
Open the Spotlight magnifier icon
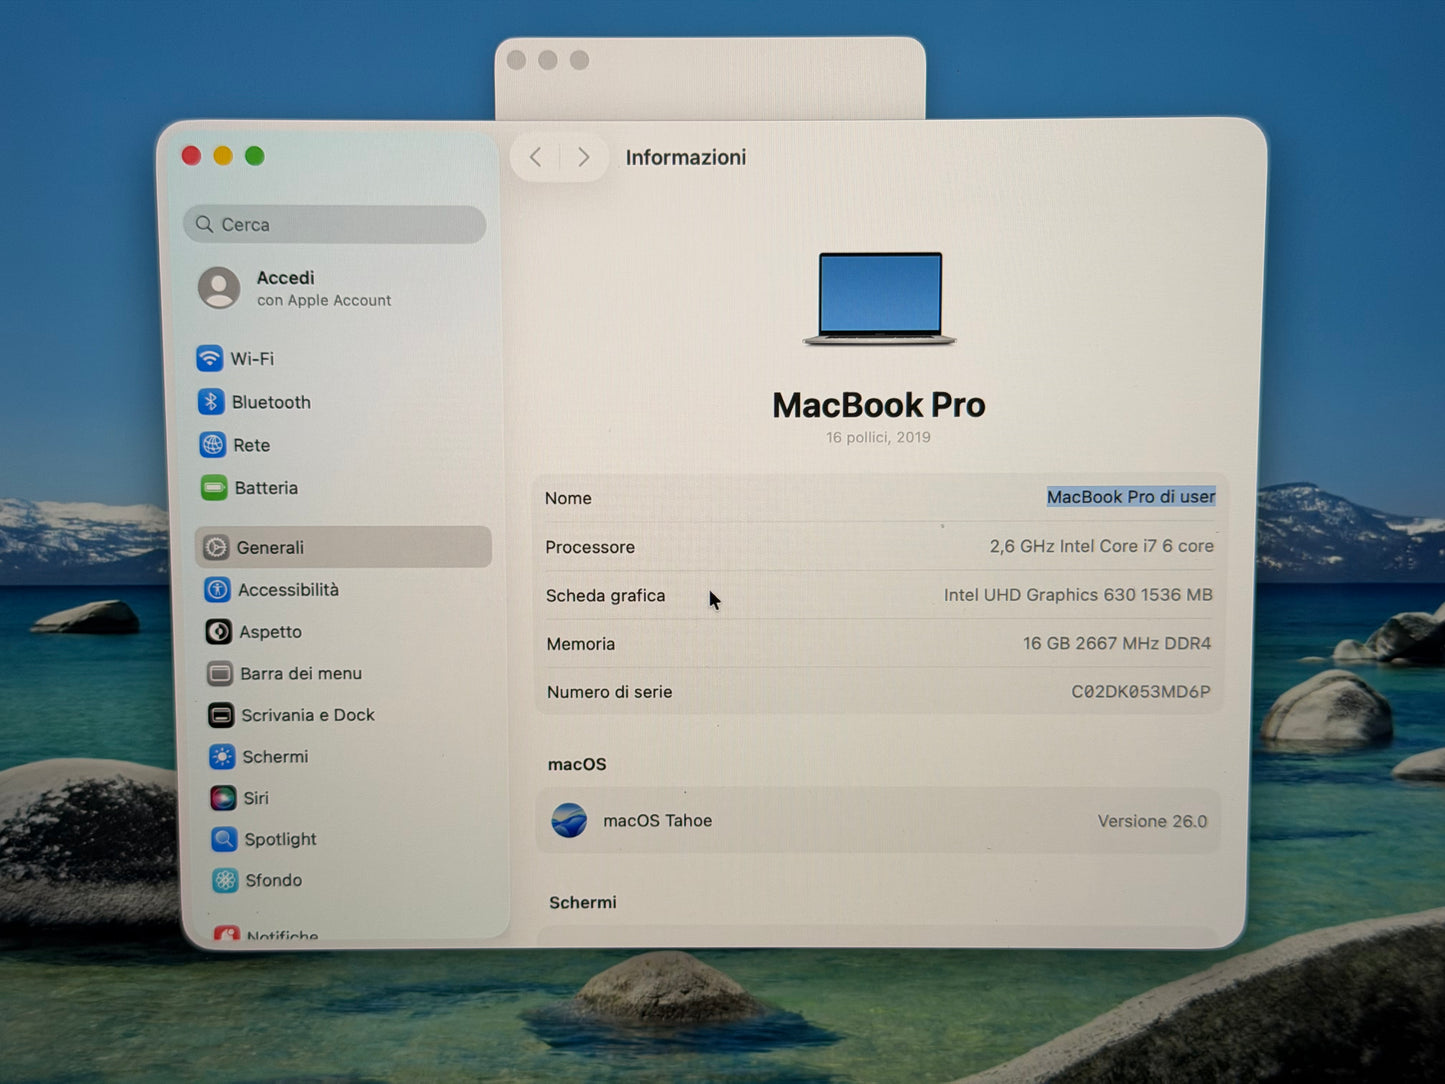[x=224, y=839]
